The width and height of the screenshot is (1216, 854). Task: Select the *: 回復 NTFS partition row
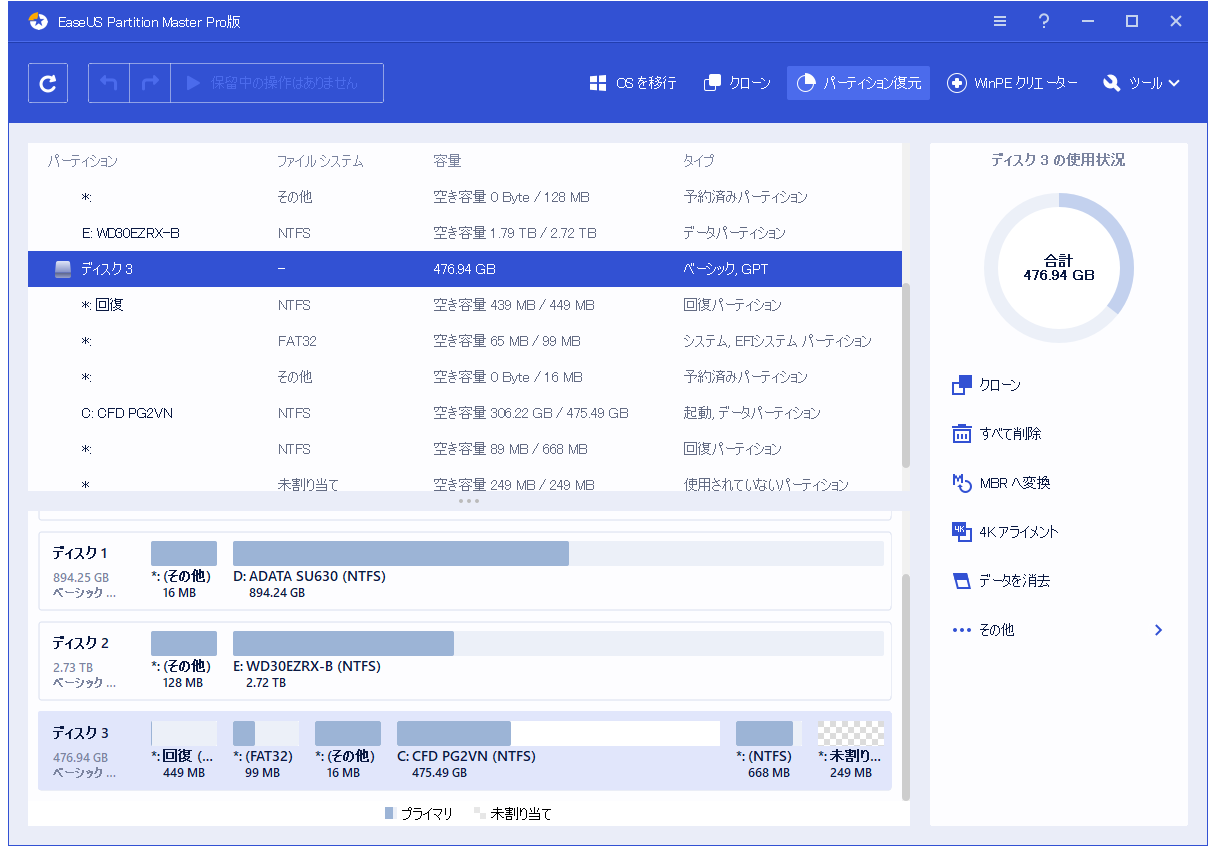point(465,305)
